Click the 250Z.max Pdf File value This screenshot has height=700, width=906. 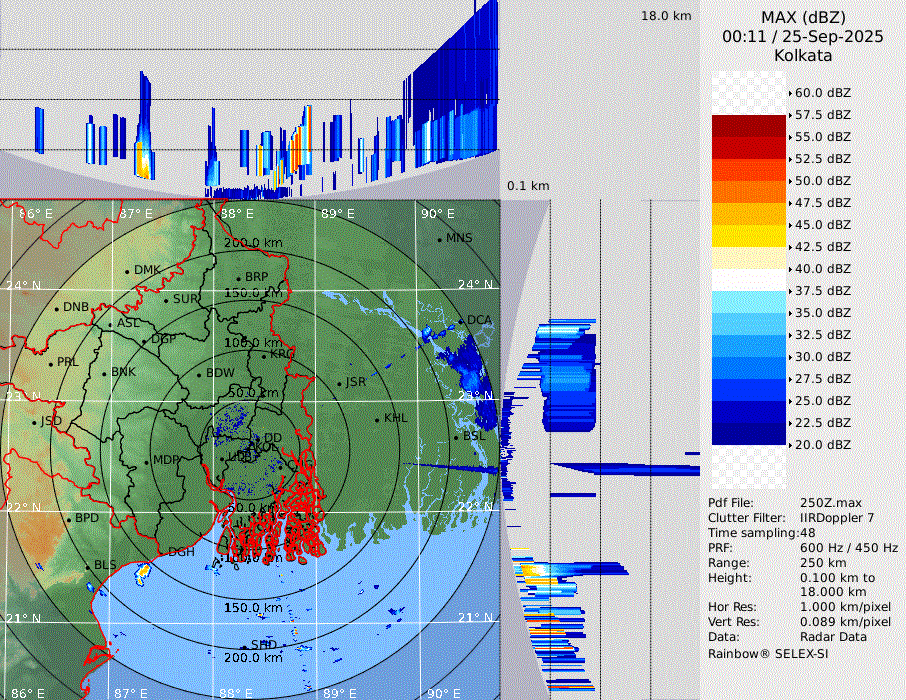(831, 503)
